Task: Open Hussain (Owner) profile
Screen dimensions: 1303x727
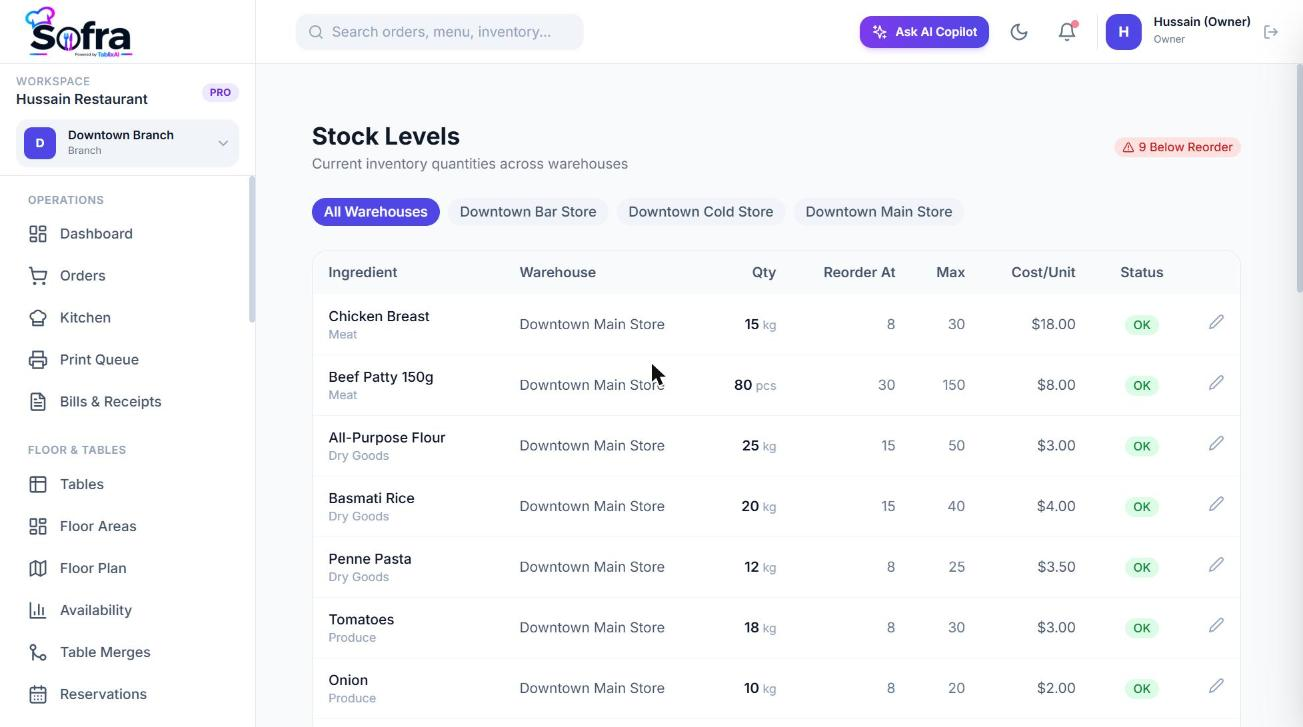Action: pyautogui.click(x=1179, y=32)
